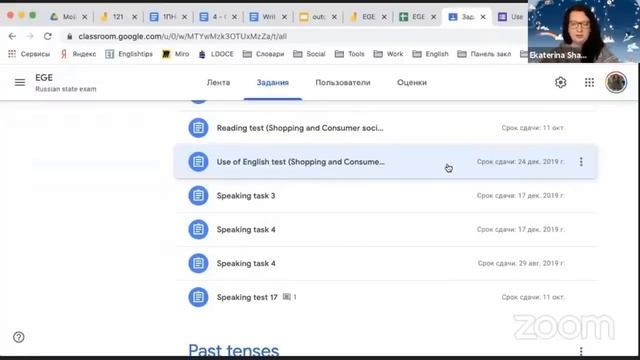The width and height of the screenshot is (640, 360).
Task: Switch to the Оценки tab
Action: (412, 82)
